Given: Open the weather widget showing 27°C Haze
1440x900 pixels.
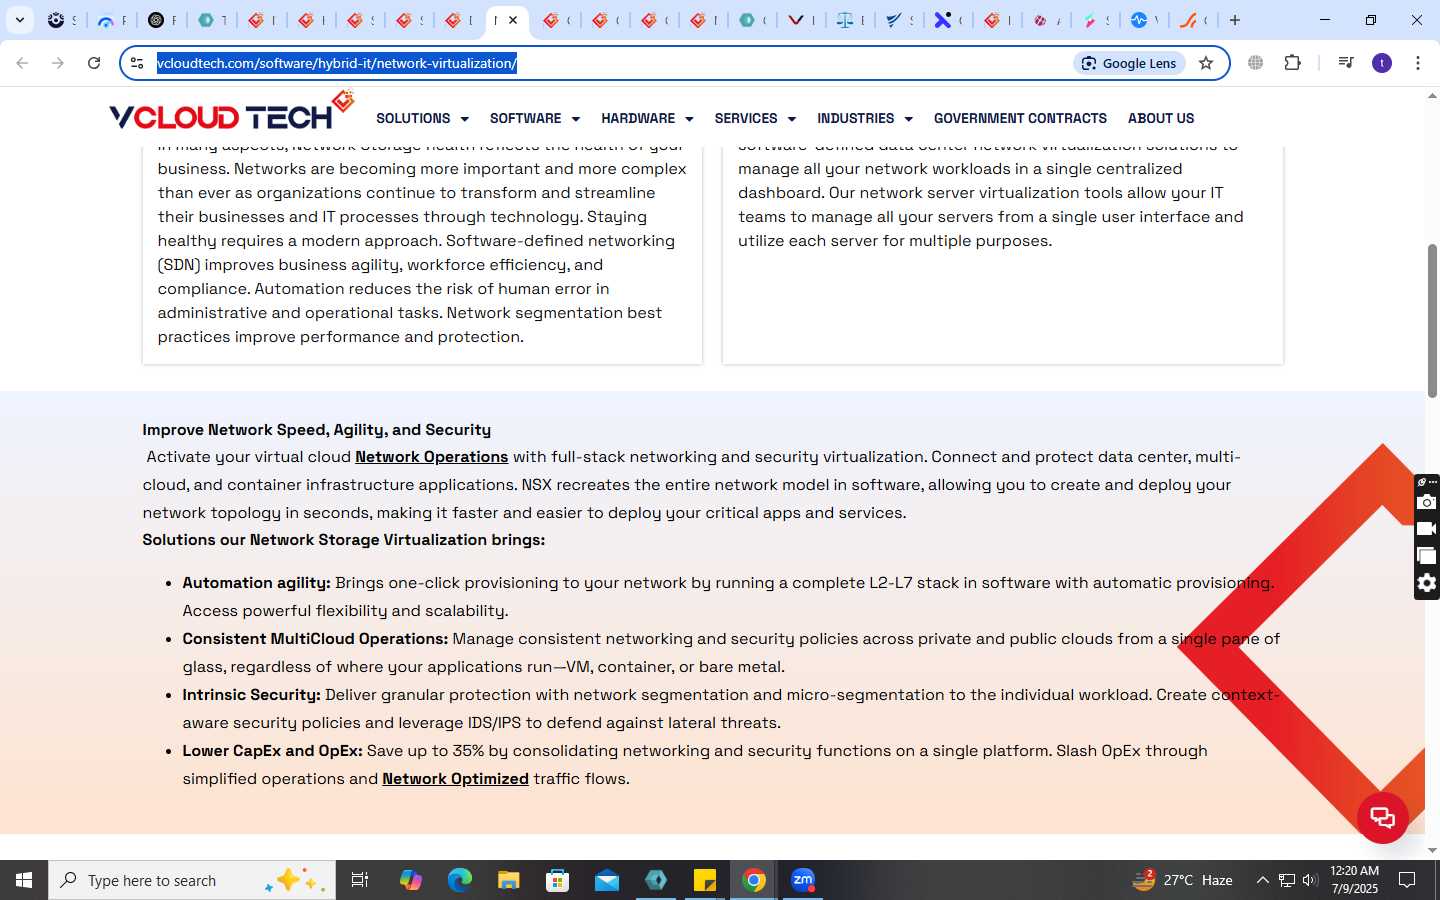Looking at the screenshot, I should pyautogui.click(x=1182, y=880).
